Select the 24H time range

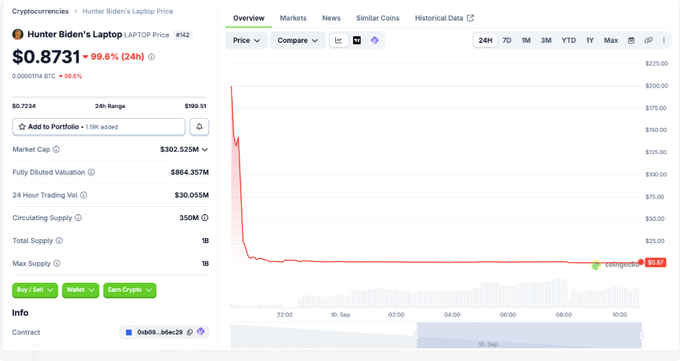[x=485, y=40]
